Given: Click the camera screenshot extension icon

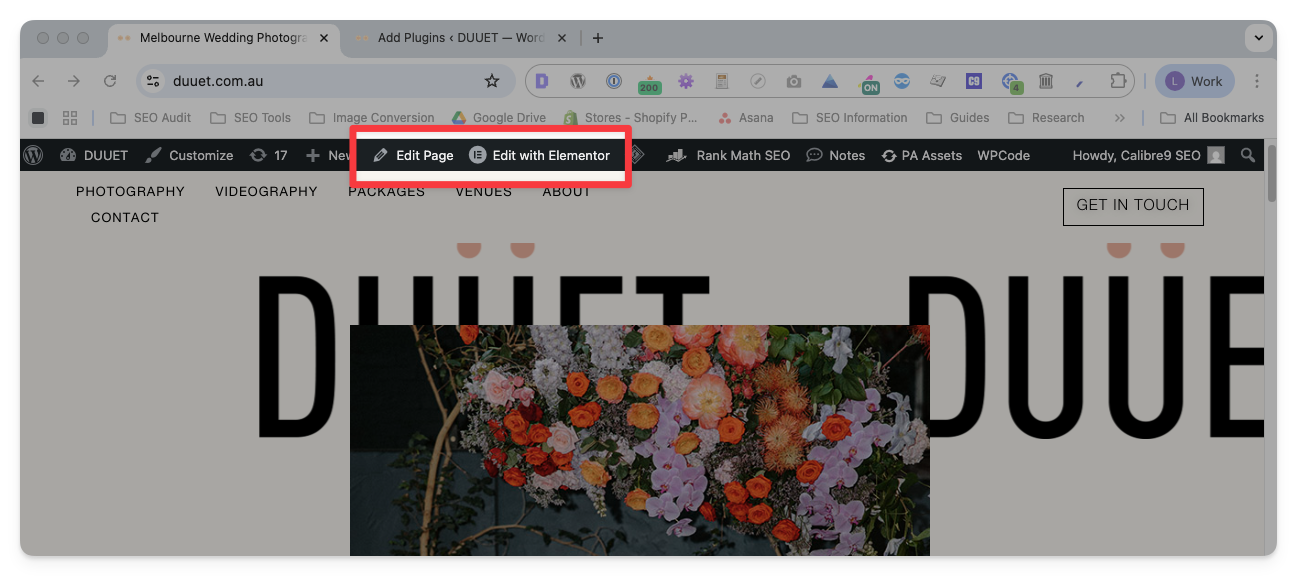Looking at the screenshot, I should point(793,81).
